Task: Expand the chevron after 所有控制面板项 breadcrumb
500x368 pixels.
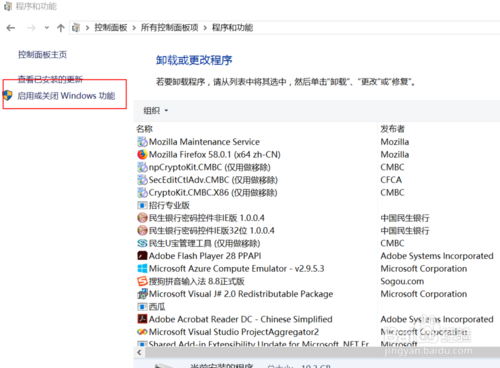Action: click(x=205, y=28)
